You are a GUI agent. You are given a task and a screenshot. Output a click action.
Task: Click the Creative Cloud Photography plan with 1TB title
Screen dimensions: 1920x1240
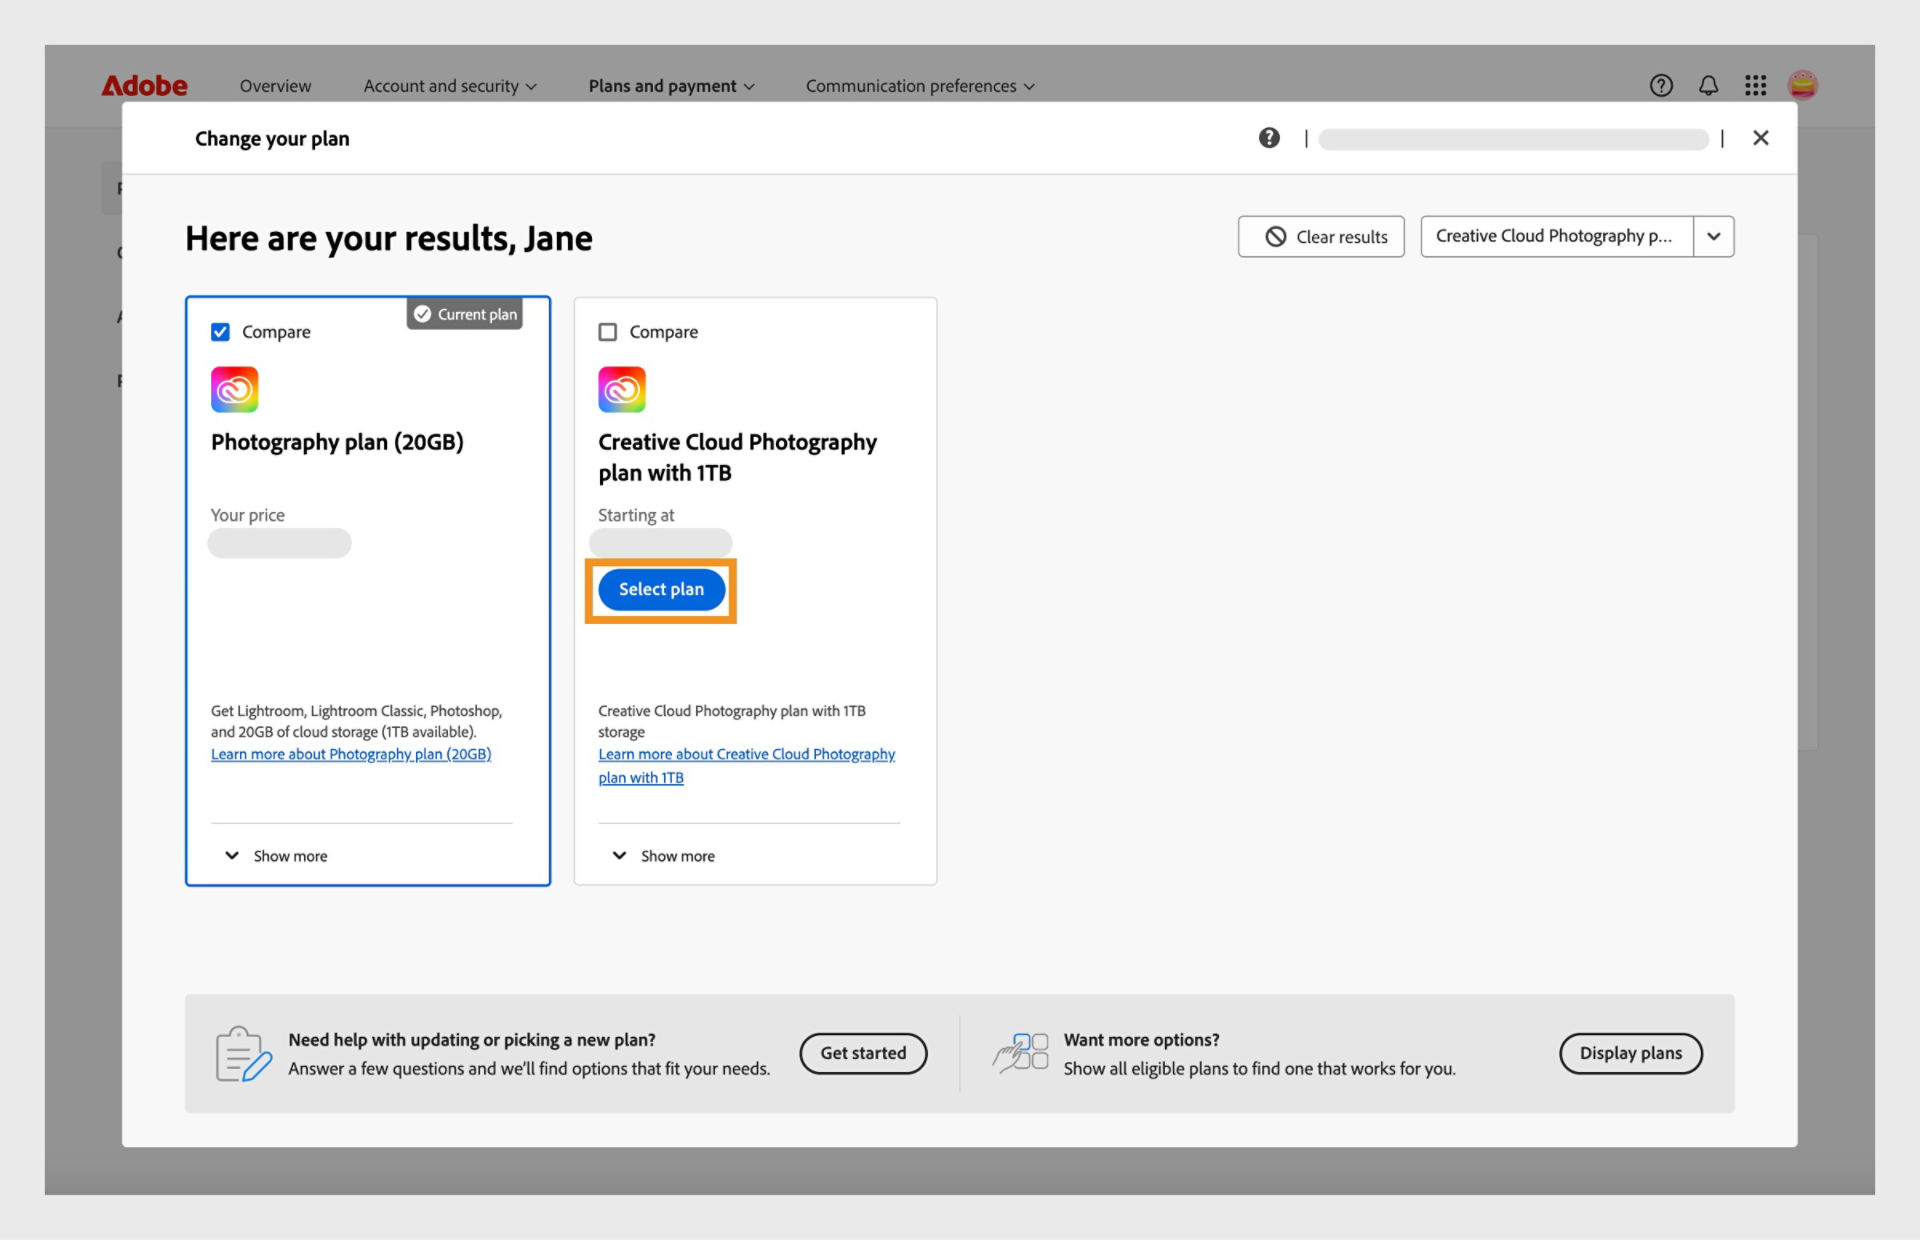point(737,457)
